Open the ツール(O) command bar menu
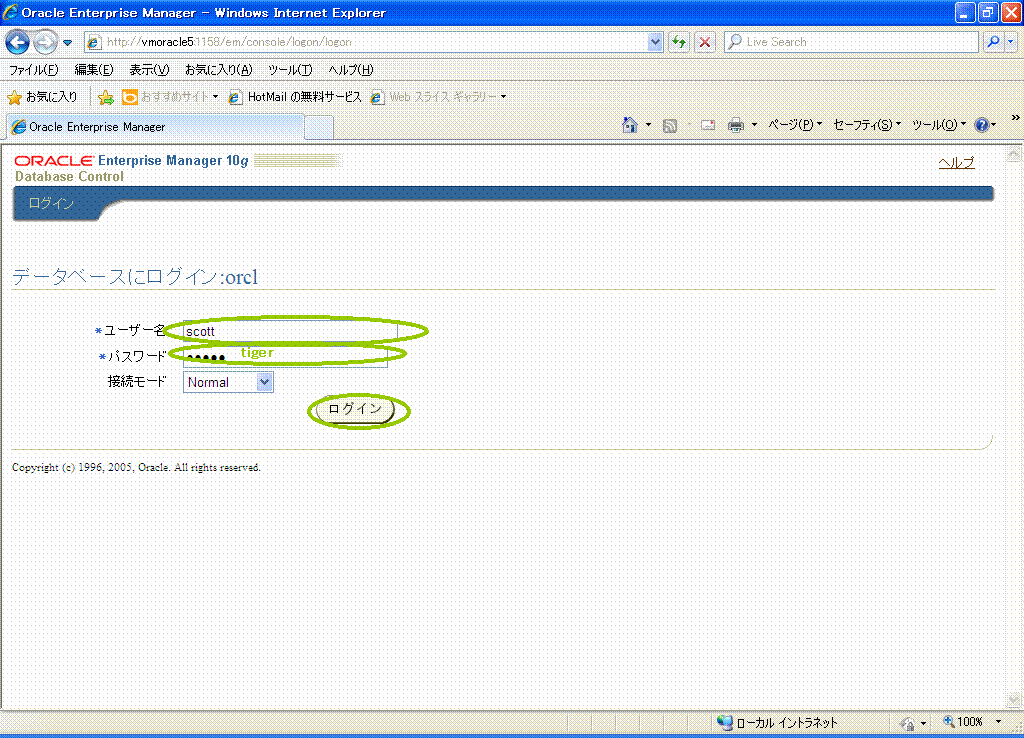Image resolution: width=1024 pixels, height=738 pixels. click(x=938, y=125)
